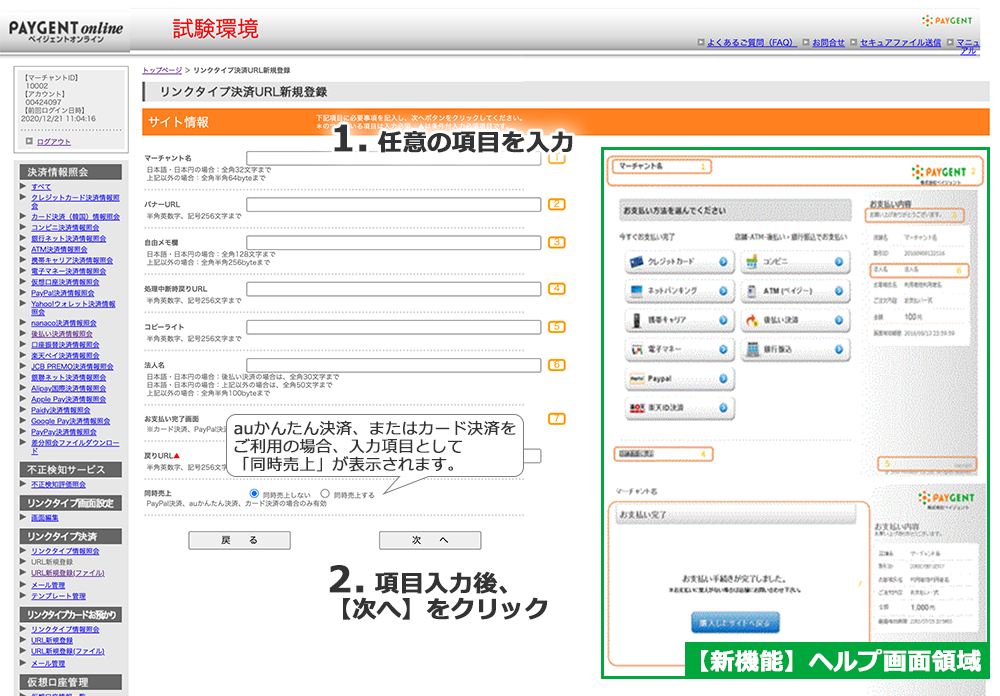Screen dimensions: 1000x696
Task: Open リンクタイプ情報照会 under リンクタイプ決済
Action: (65, 551)
